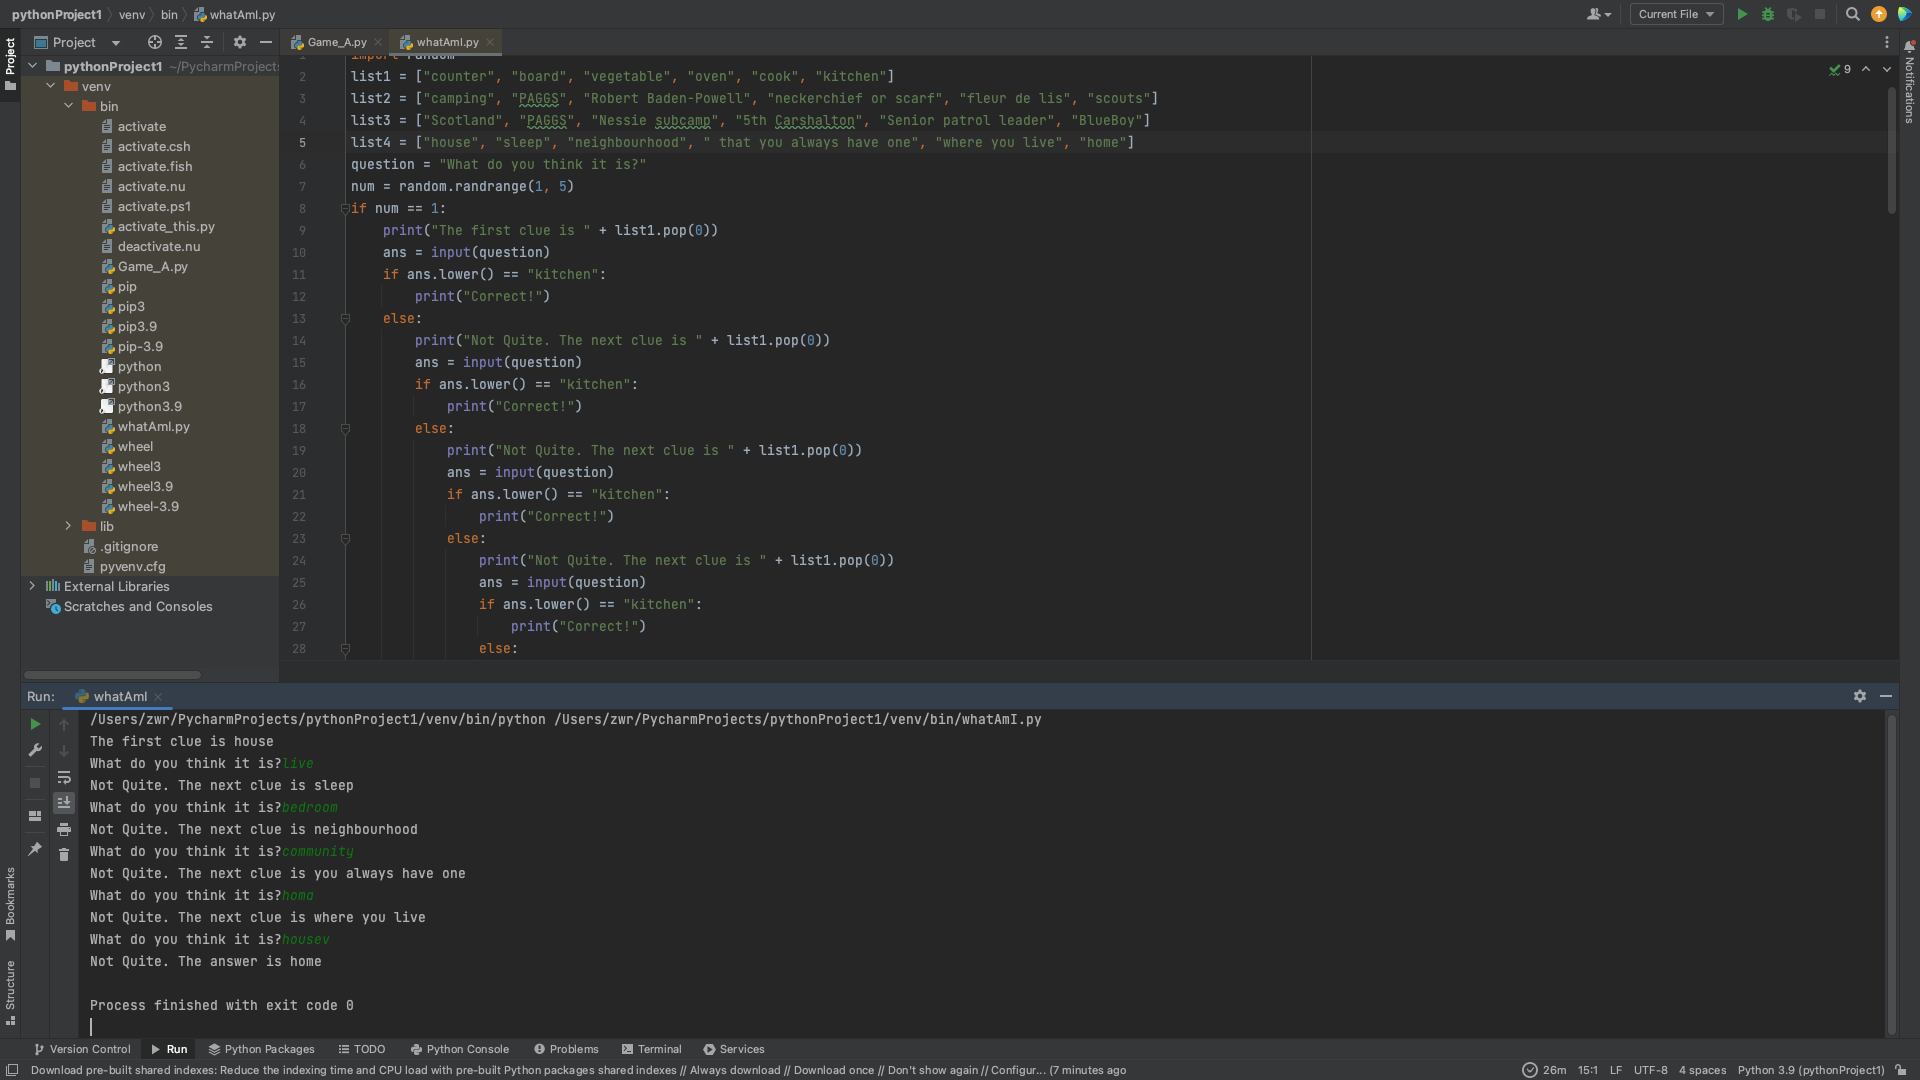
Task: Click Python 3.9 interpreter in status bar
Action: (x=1810, y=1070)
